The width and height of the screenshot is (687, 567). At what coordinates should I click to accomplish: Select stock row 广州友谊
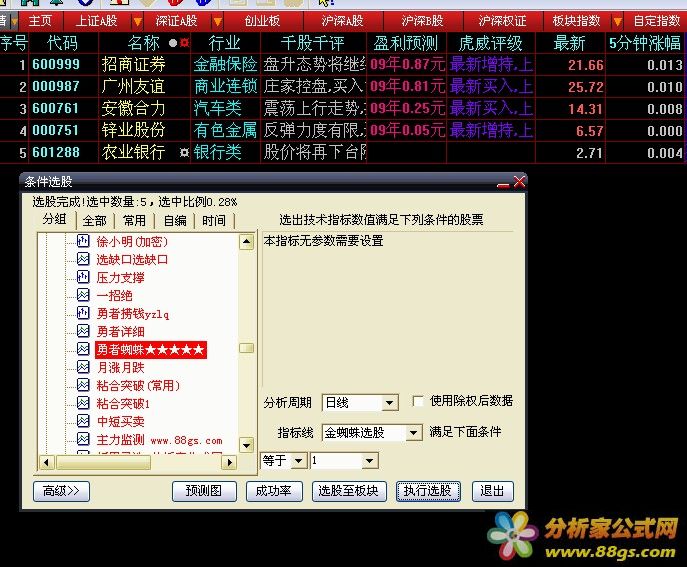click(342, 87)
